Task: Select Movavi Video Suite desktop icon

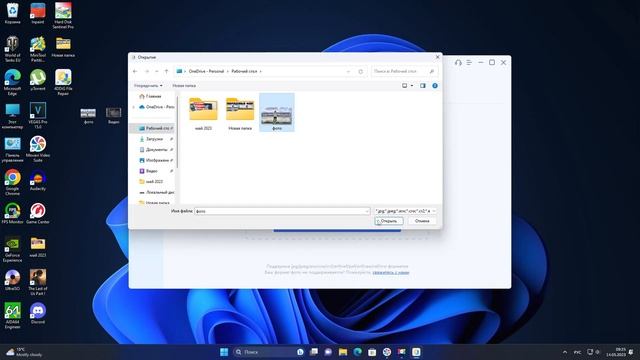Action: (38, 149)
